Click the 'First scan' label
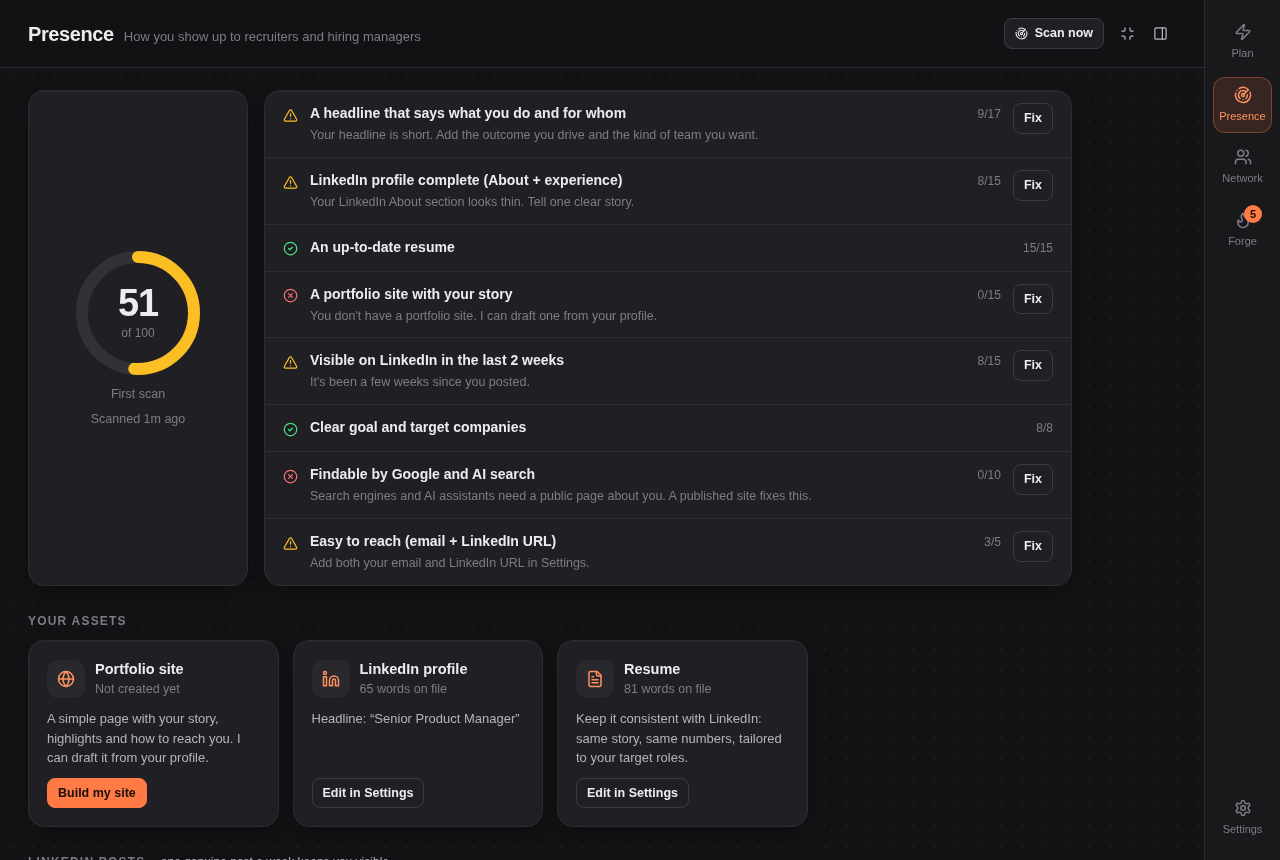The height and width of the screenshot is (860, 1280). (x=138, y=394)
